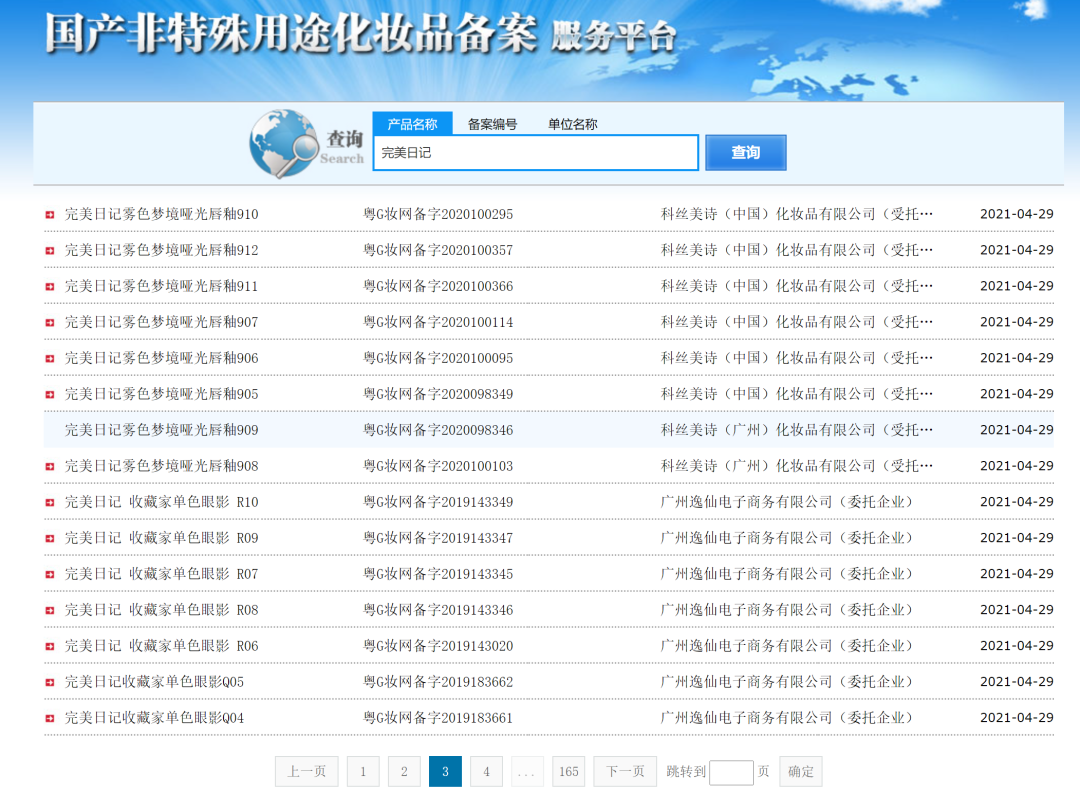Click red bullet icon beside 单色眼影Q05 row

50,683
